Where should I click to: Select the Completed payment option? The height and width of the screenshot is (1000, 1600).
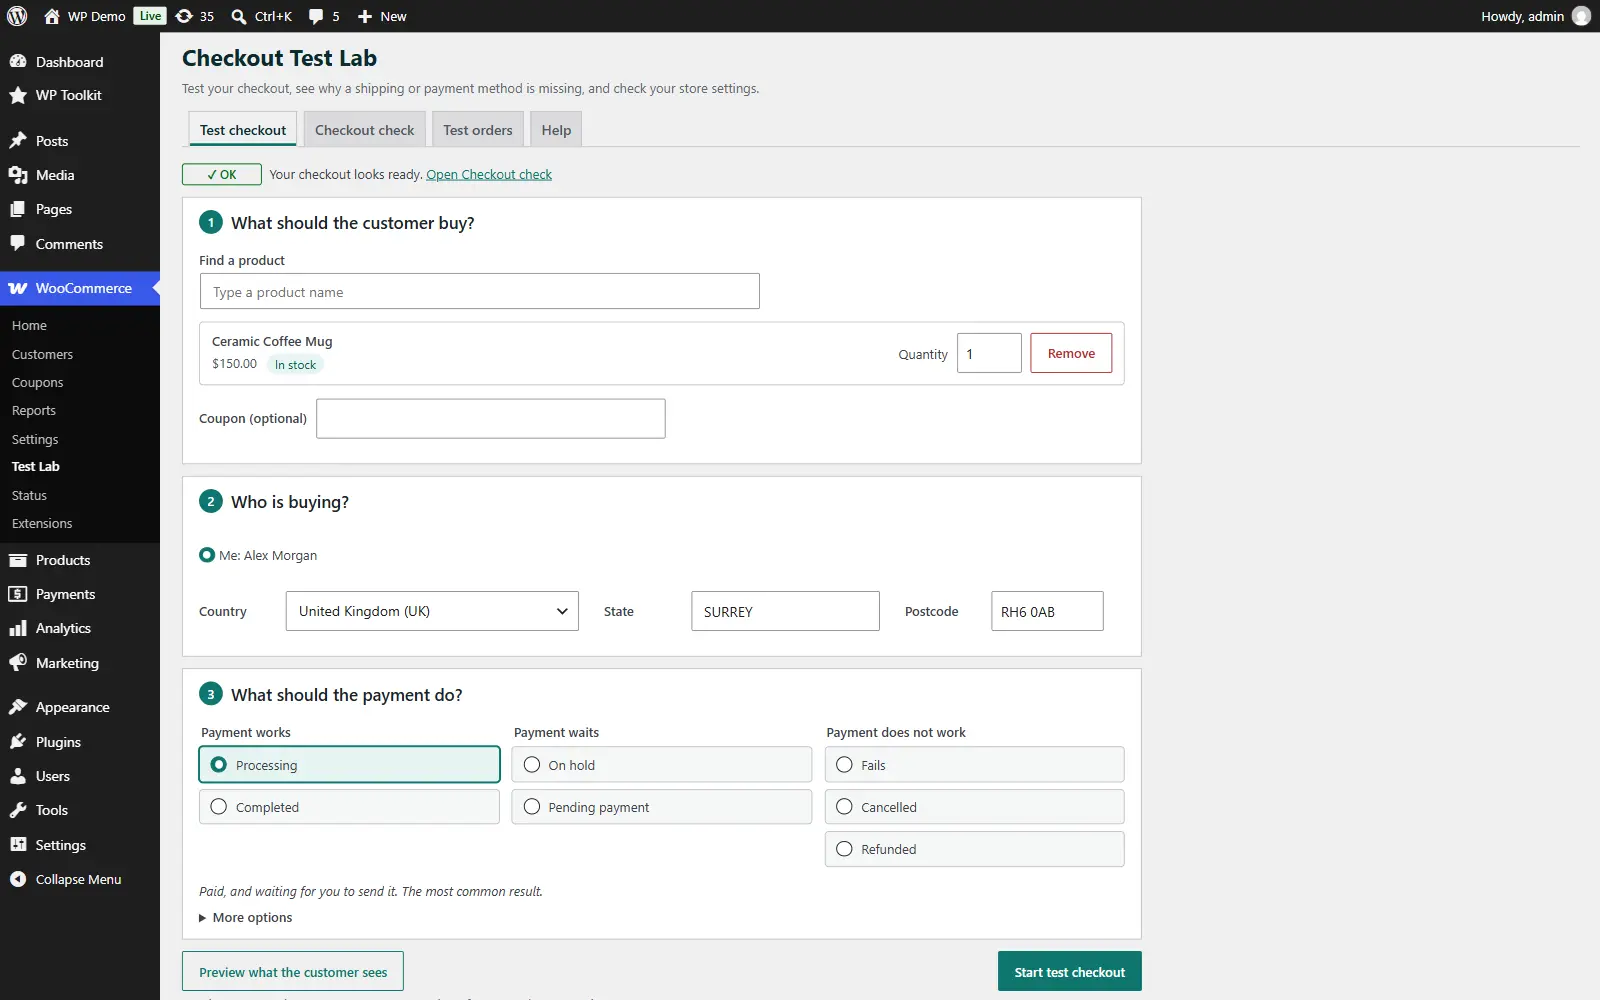click(349, 807)
